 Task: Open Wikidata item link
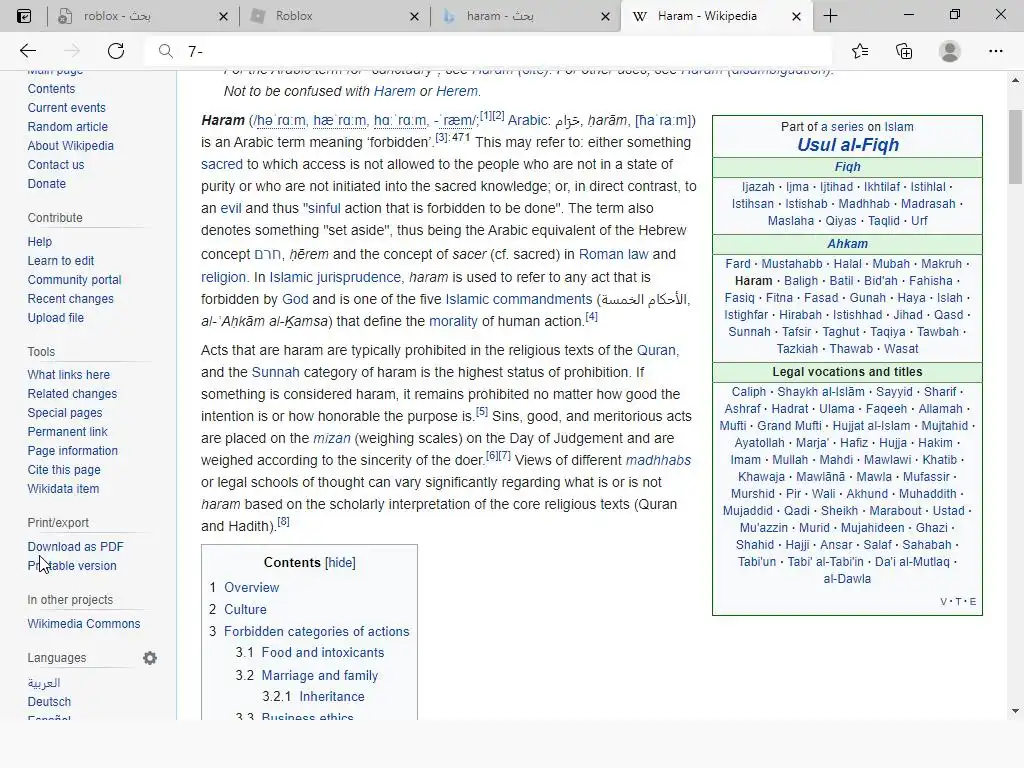(x=63, y=488)
